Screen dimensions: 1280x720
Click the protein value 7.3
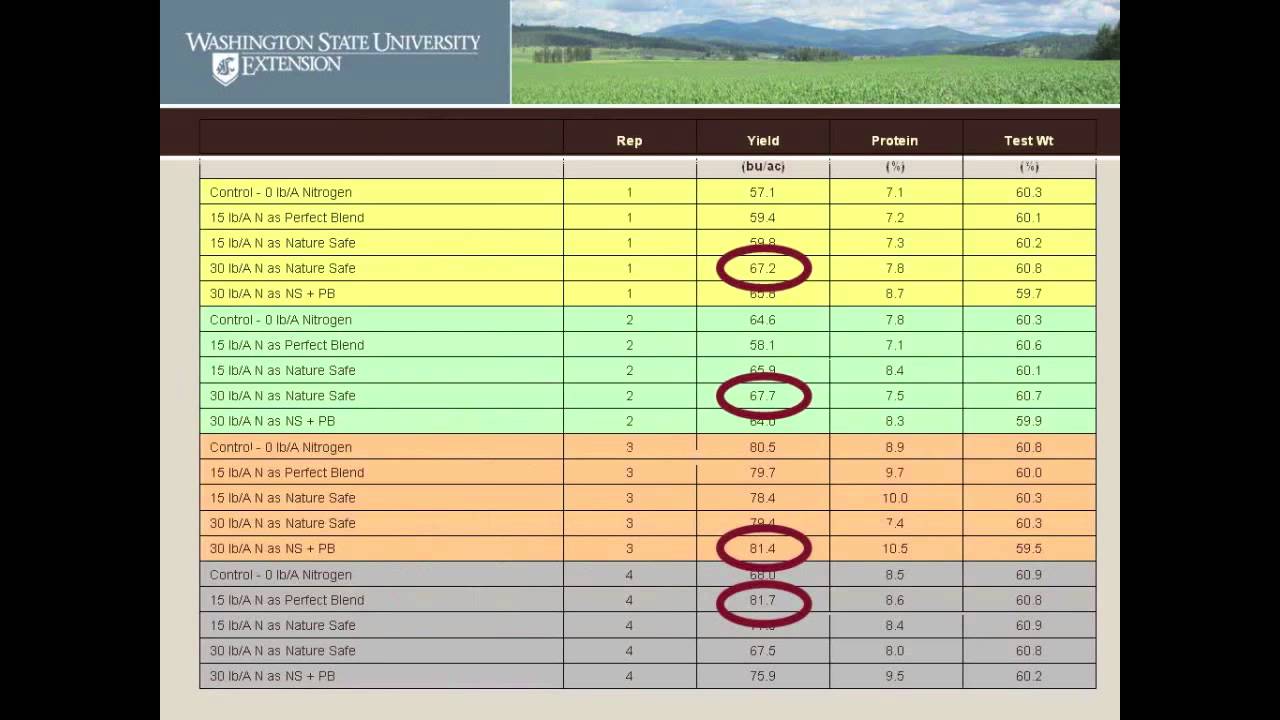click(x=895, y=243)
